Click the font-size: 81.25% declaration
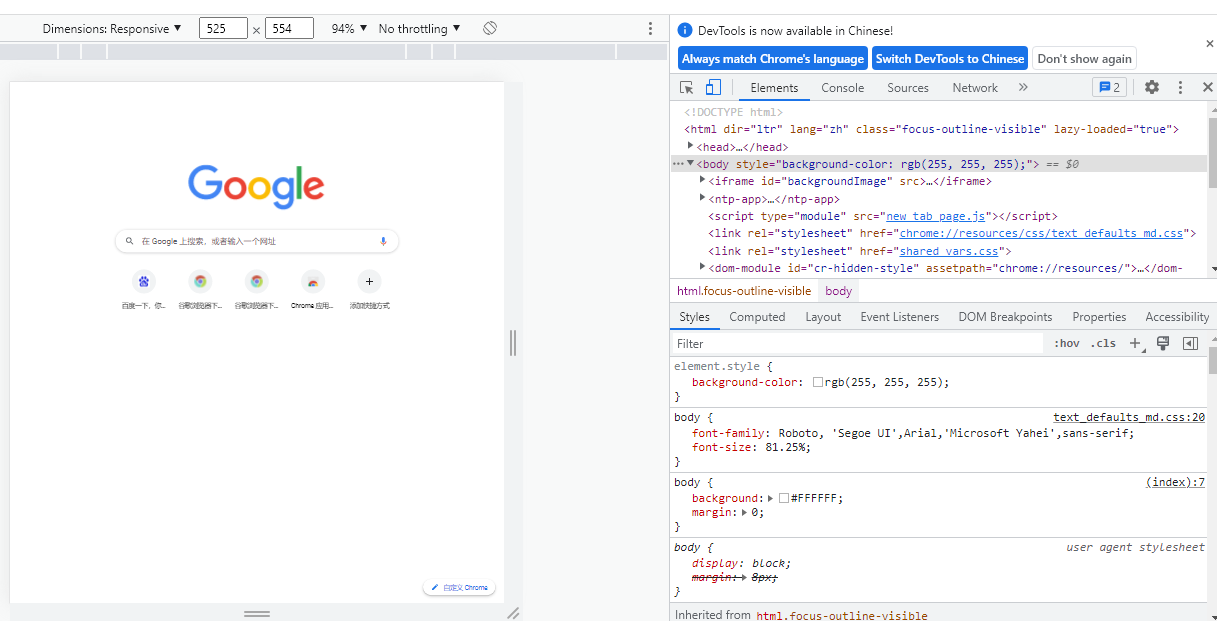 point(751,447)
